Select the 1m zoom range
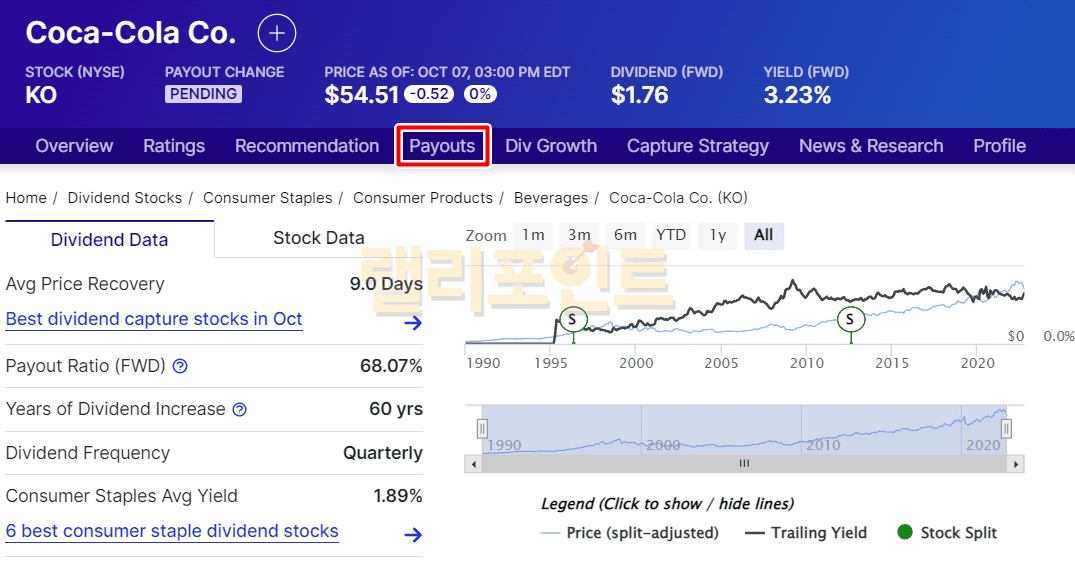Screen dimensions: 1075x561 534,235
